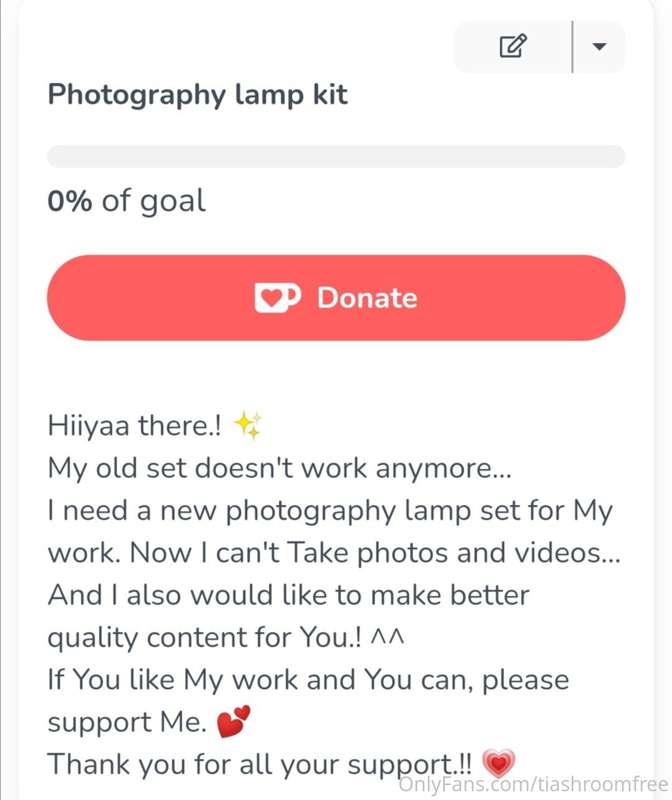Open the dropdown arrow beside edit
The width and height of the screenshot is (672, 800).
coord(599,46)
